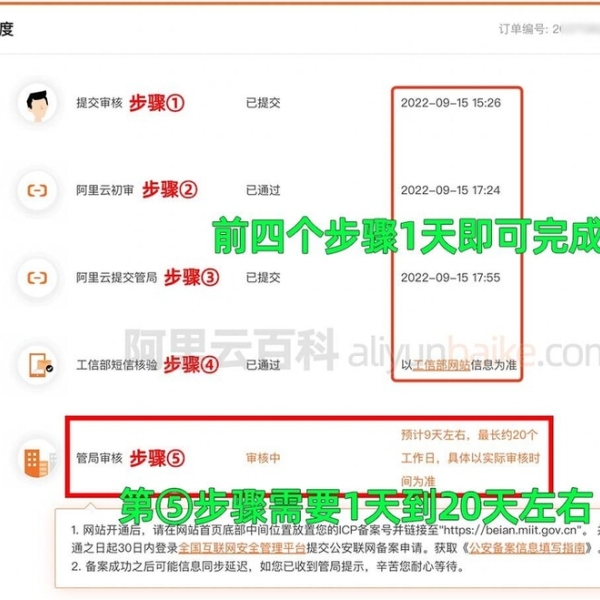This screenshot has height=600, width=600.
Task: Click the 工信部短信核验 step label
Action: (x=116, y=365)
